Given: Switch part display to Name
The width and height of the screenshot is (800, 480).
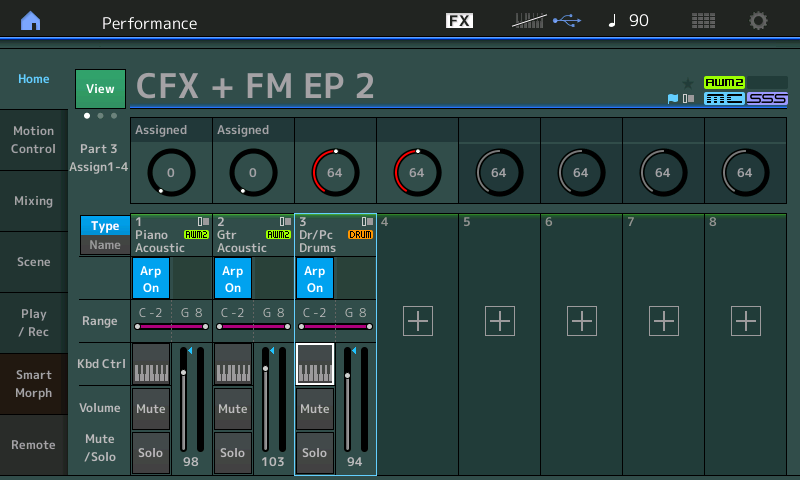Looking at the screenshot, I should (x=105, y=245).
